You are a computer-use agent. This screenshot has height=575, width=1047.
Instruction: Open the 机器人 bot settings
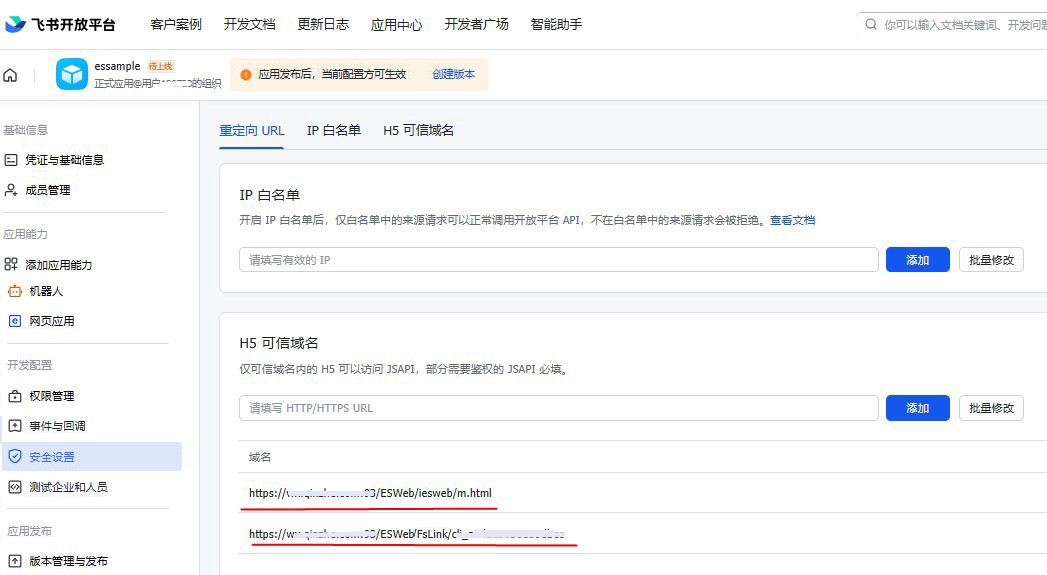pyautogui.click(x=46, y=291)
